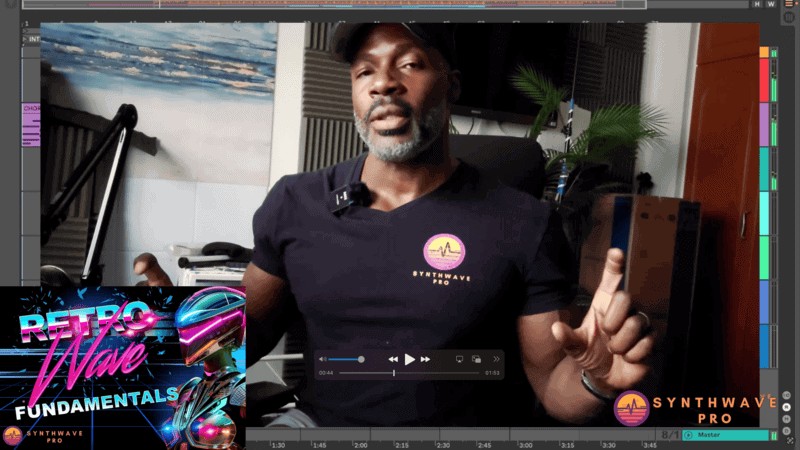Click the speaker volume icon in the player
Image resolution: width=800 pixels, height=450 pixels.
tap(322, 360)
